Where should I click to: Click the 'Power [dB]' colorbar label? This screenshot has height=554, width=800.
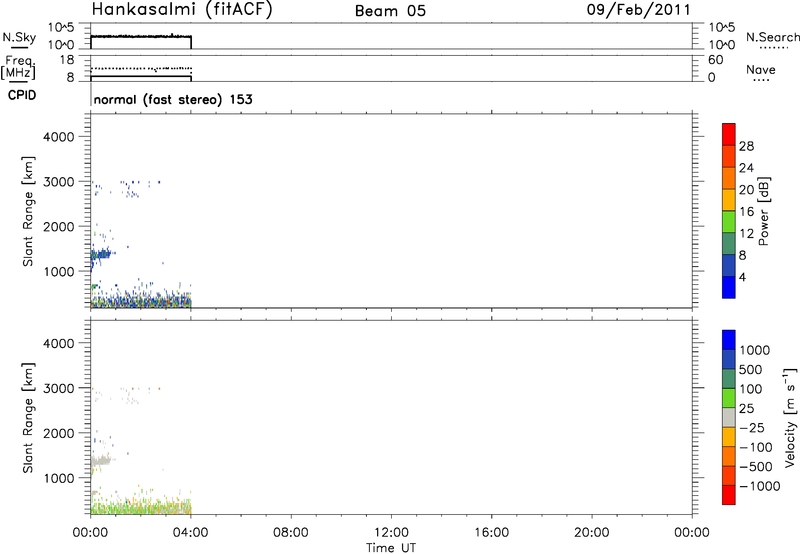763,211
